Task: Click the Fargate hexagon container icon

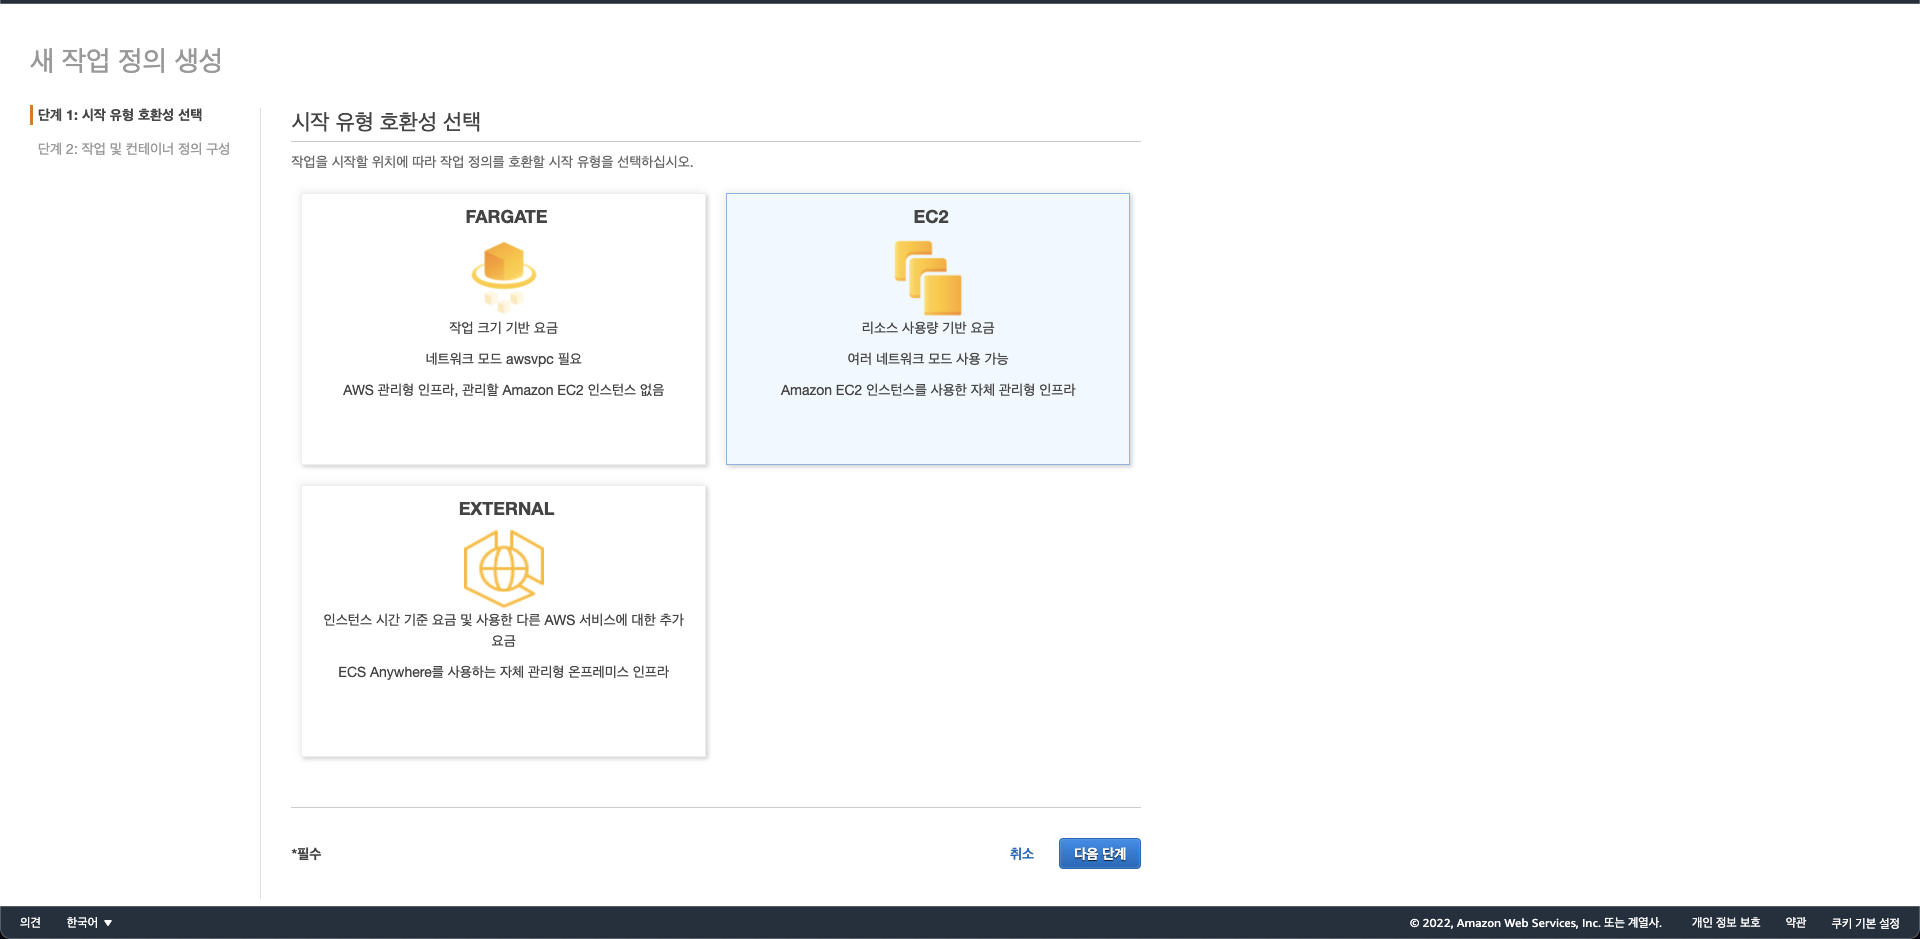Action: pos(504,276)
